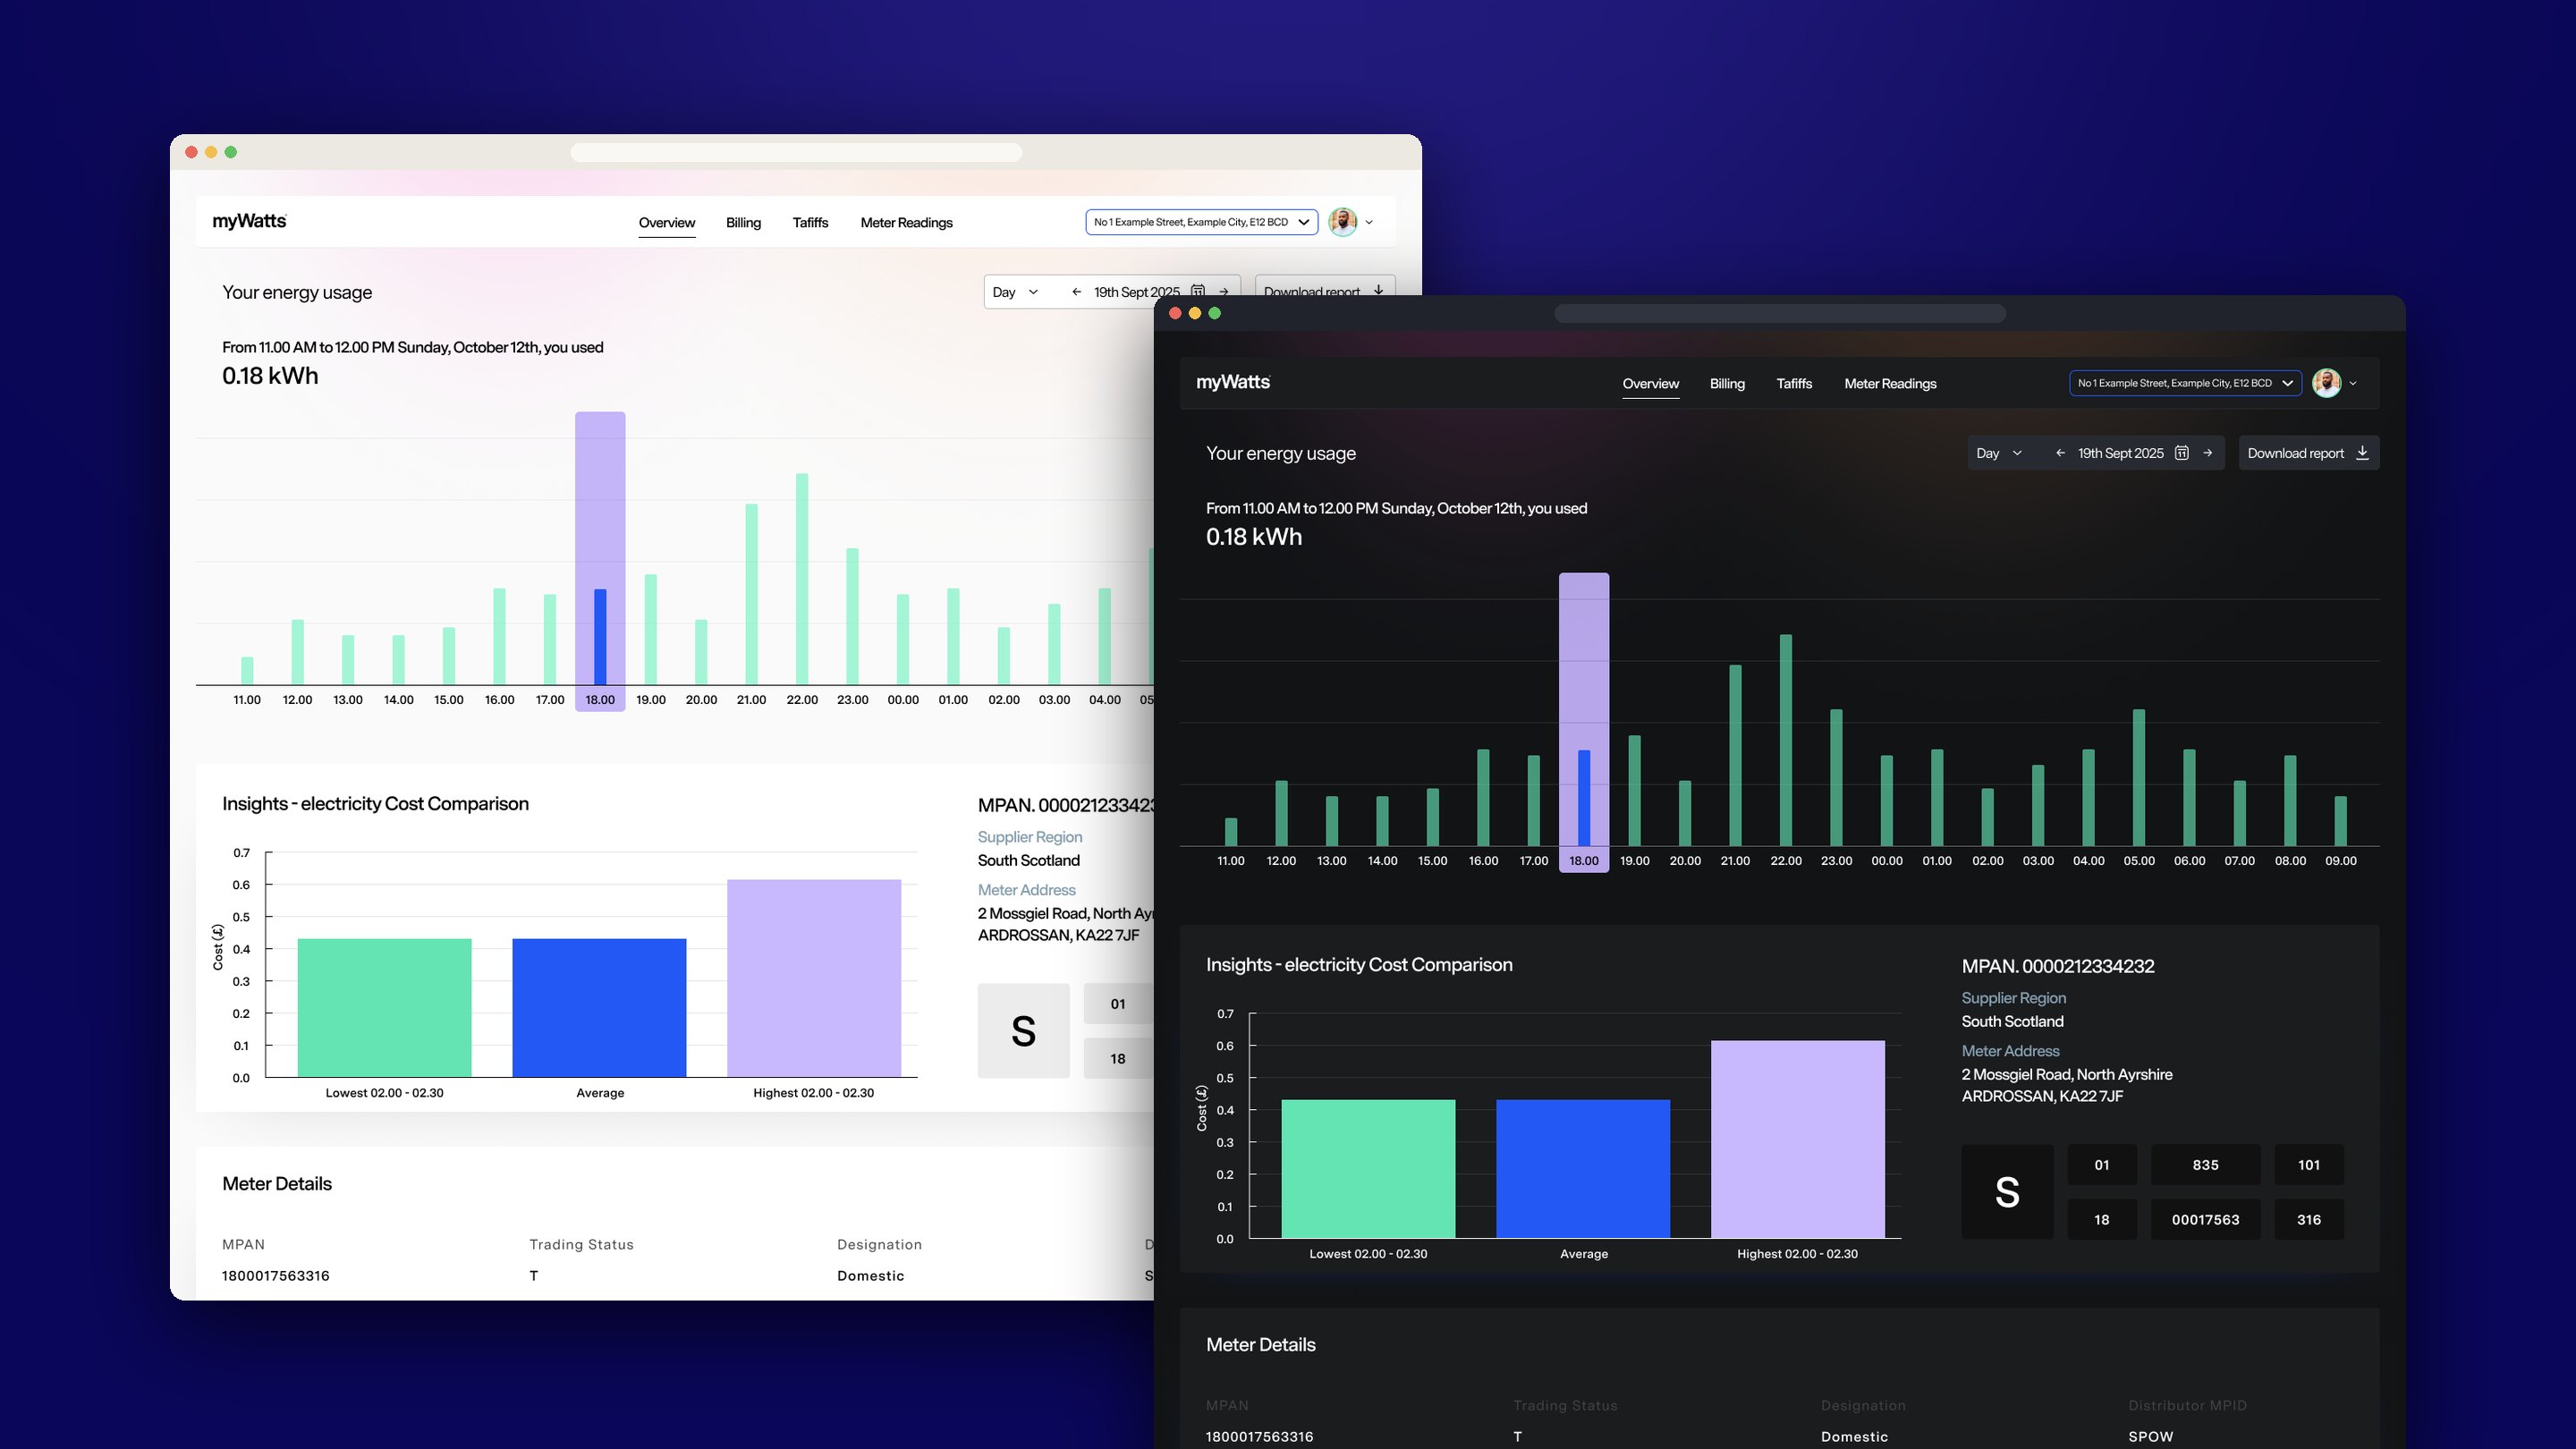Open Tafiffs tab in light window

pyautogui.click(x=810, y=222)
